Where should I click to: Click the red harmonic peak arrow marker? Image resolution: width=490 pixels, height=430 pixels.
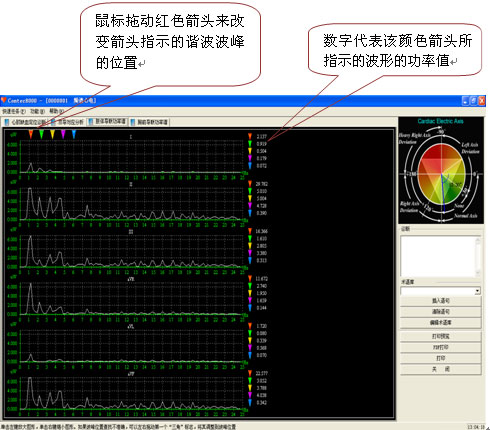[31, 134]
